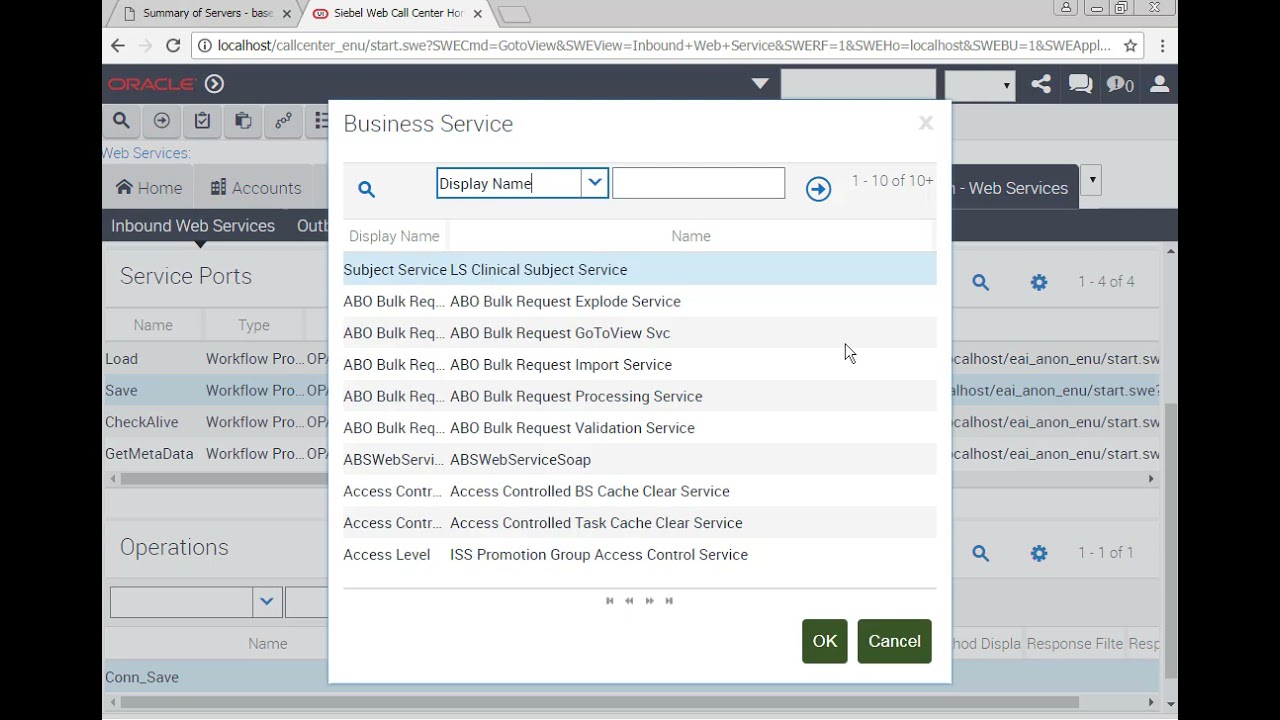Reload the browser page
This screenshot has height=720, width=1280.
pos(173,45)
